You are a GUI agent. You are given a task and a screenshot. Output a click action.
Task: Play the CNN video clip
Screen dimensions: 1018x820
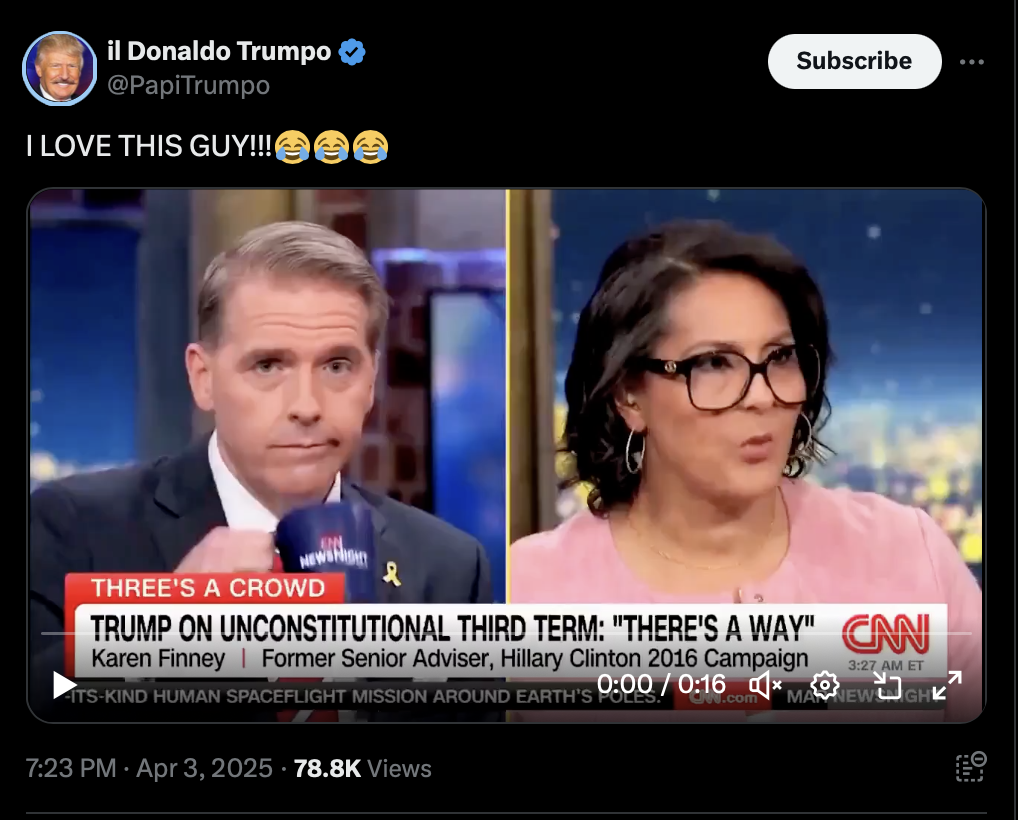coord(64,685)
